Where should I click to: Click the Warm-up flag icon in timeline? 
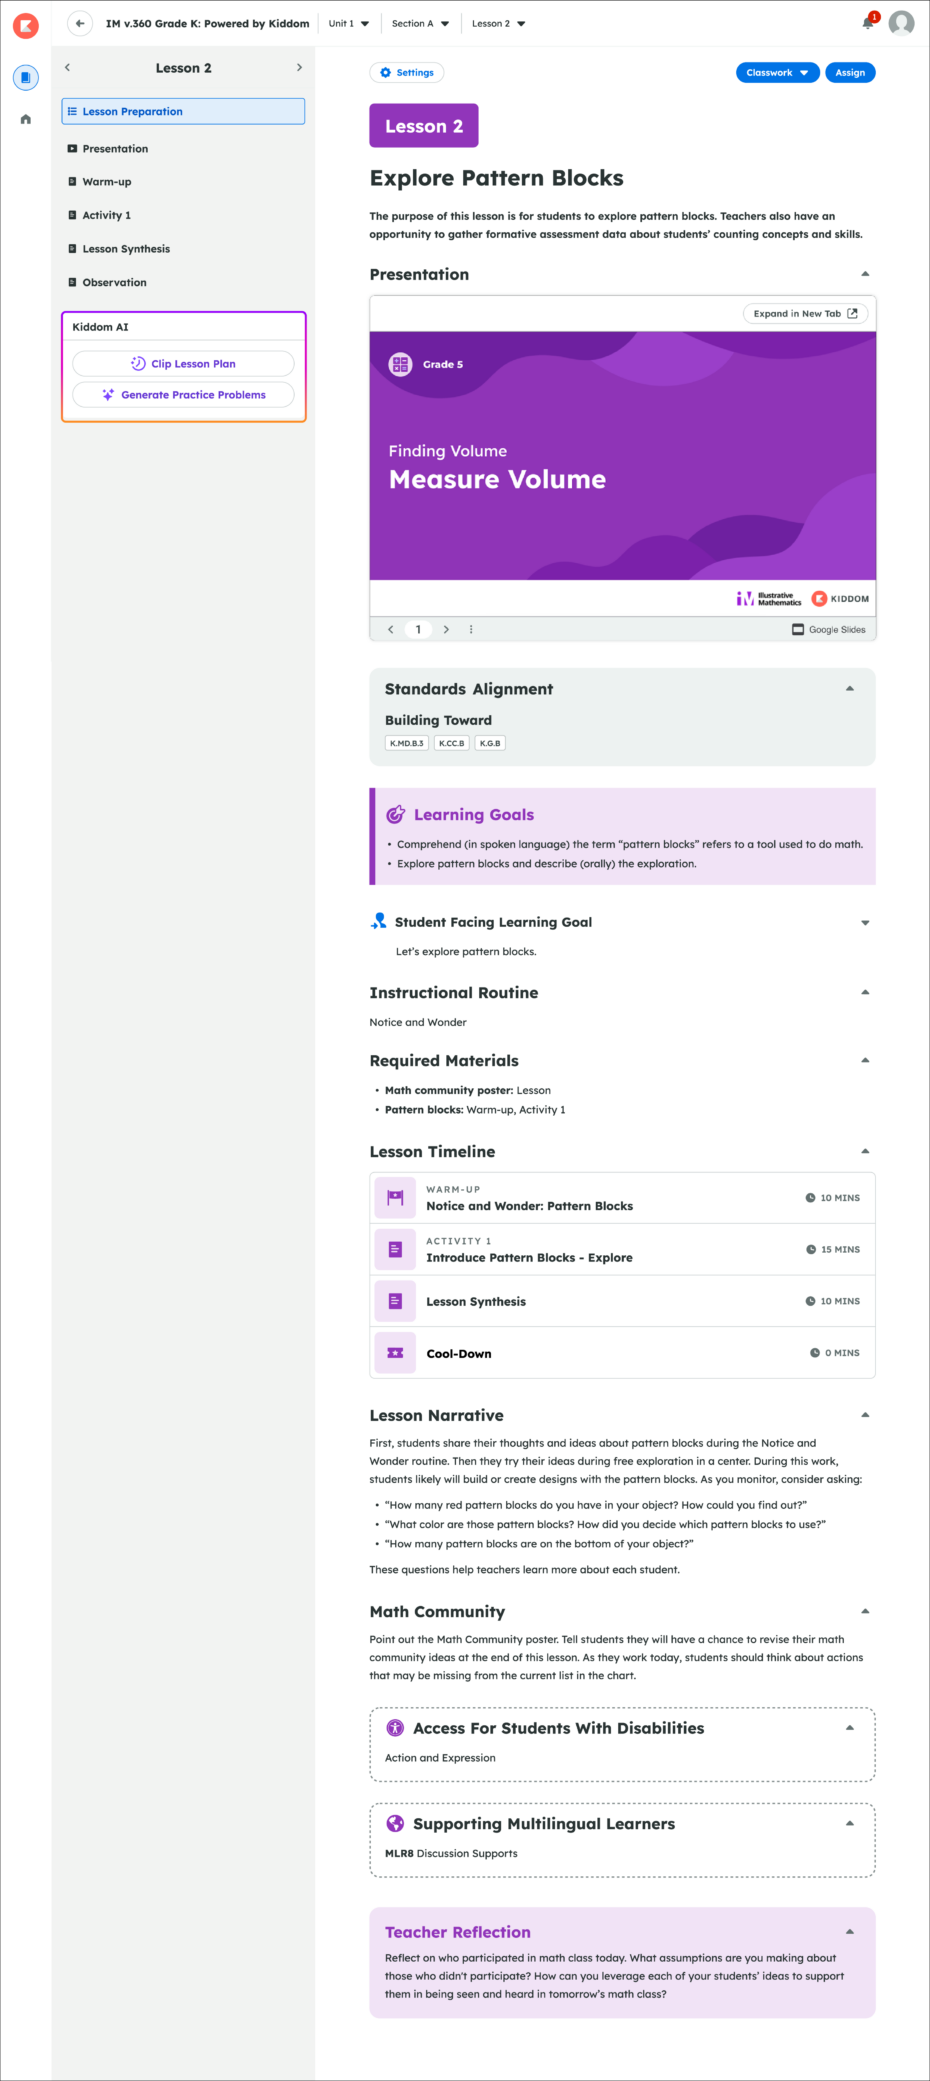tap(395, 1197)
